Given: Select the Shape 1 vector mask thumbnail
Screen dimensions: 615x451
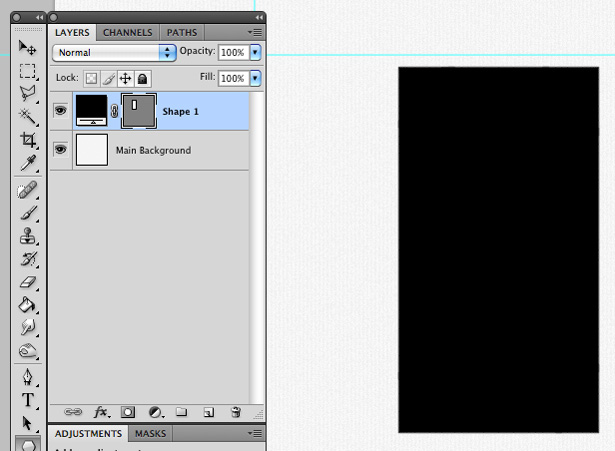Looking at the screenshot, I should pos(139,111).
